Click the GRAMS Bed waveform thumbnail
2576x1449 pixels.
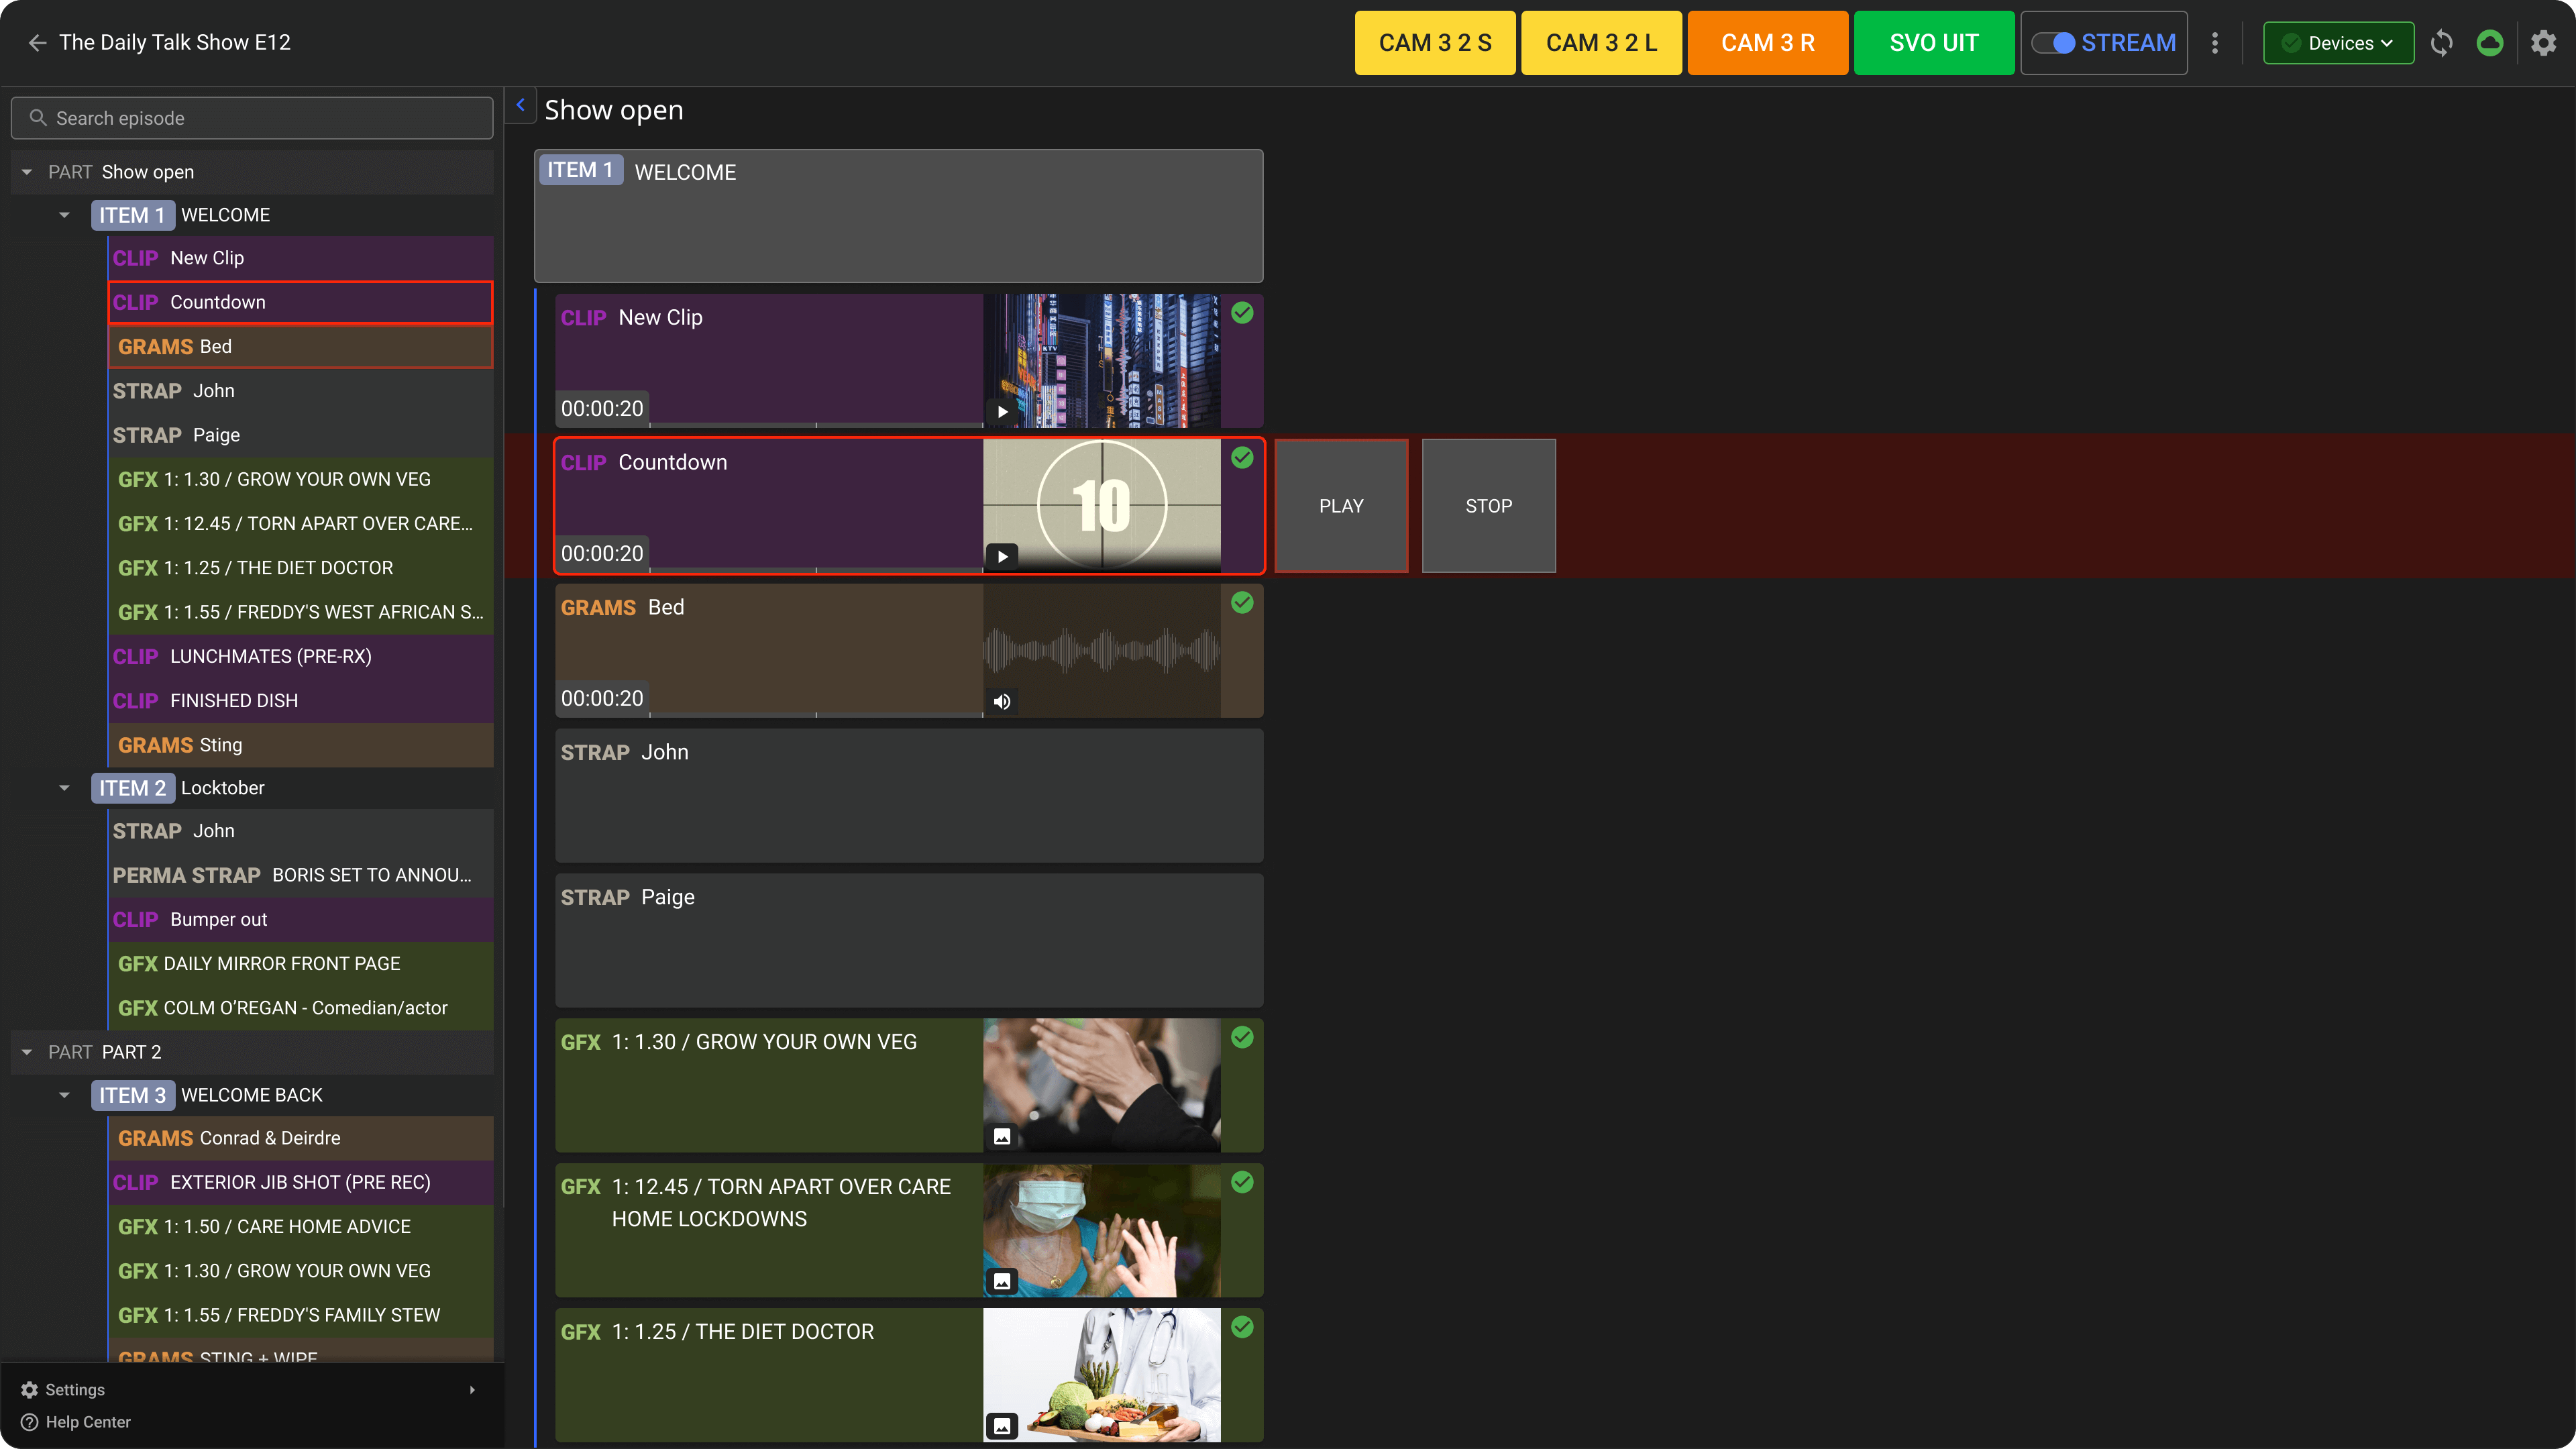(x=1101, y=651)
